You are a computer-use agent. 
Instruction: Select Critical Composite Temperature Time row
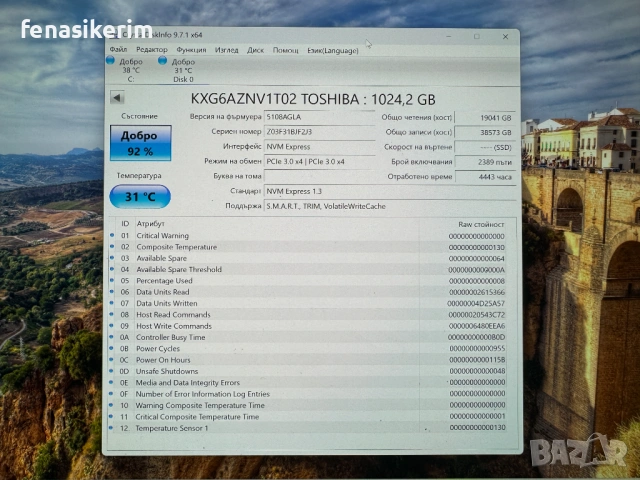coord(307,416)
